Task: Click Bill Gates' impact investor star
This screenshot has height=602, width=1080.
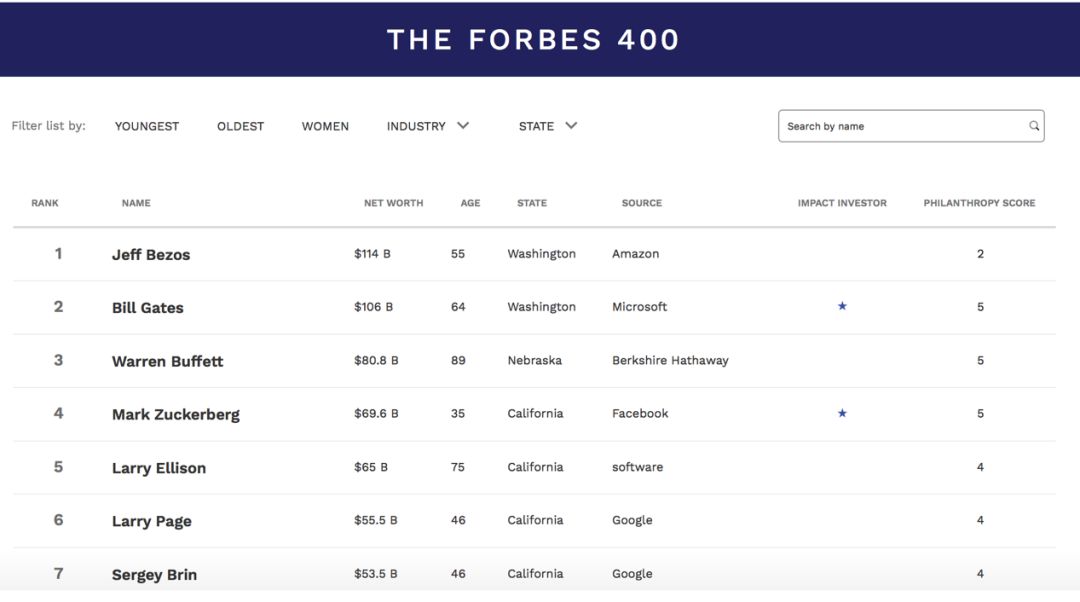Action: [x=842, y=306]
